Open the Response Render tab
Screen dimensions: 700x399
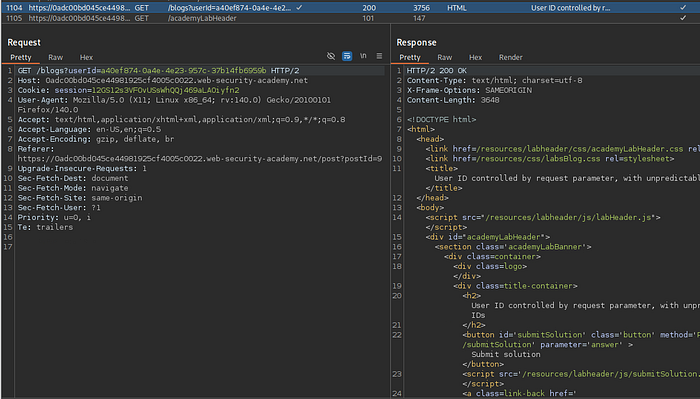511,57
